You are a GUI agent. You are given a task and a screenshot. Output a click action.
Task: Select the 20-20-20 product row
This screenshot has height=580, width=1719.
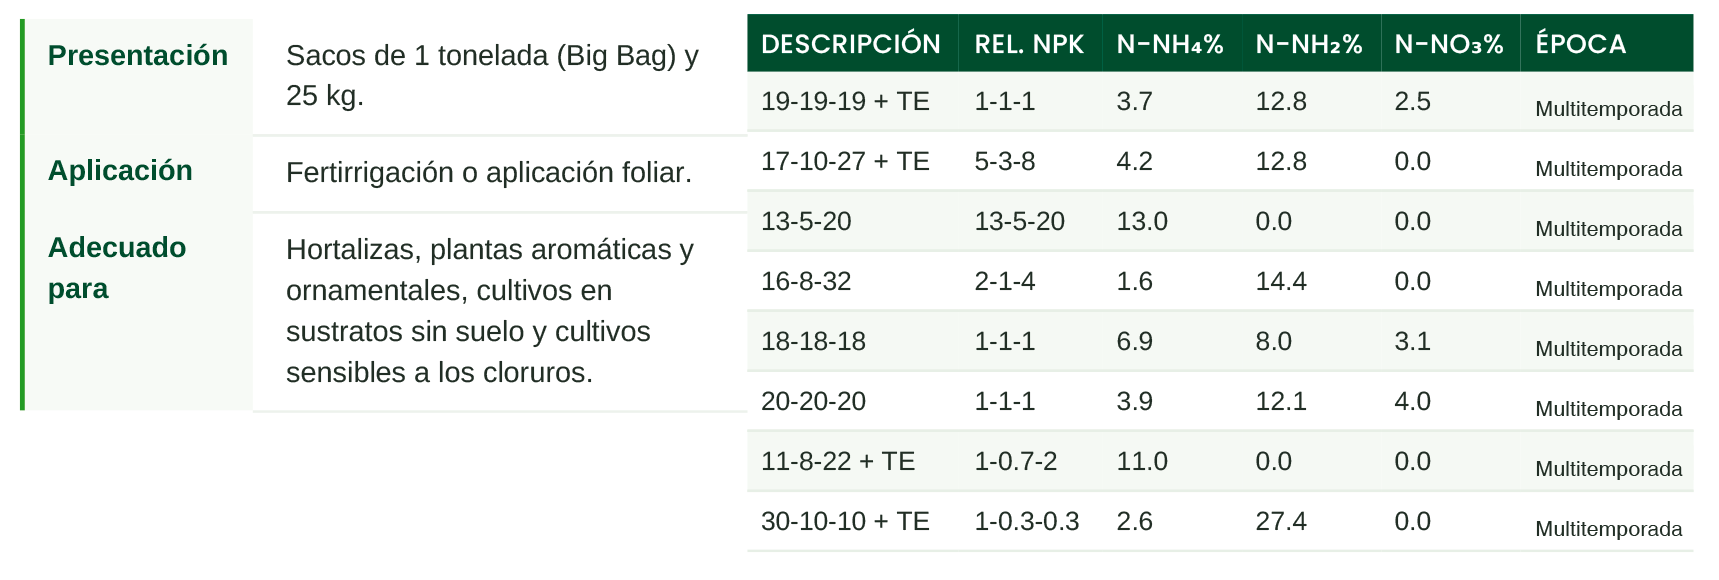[1220, 401]
